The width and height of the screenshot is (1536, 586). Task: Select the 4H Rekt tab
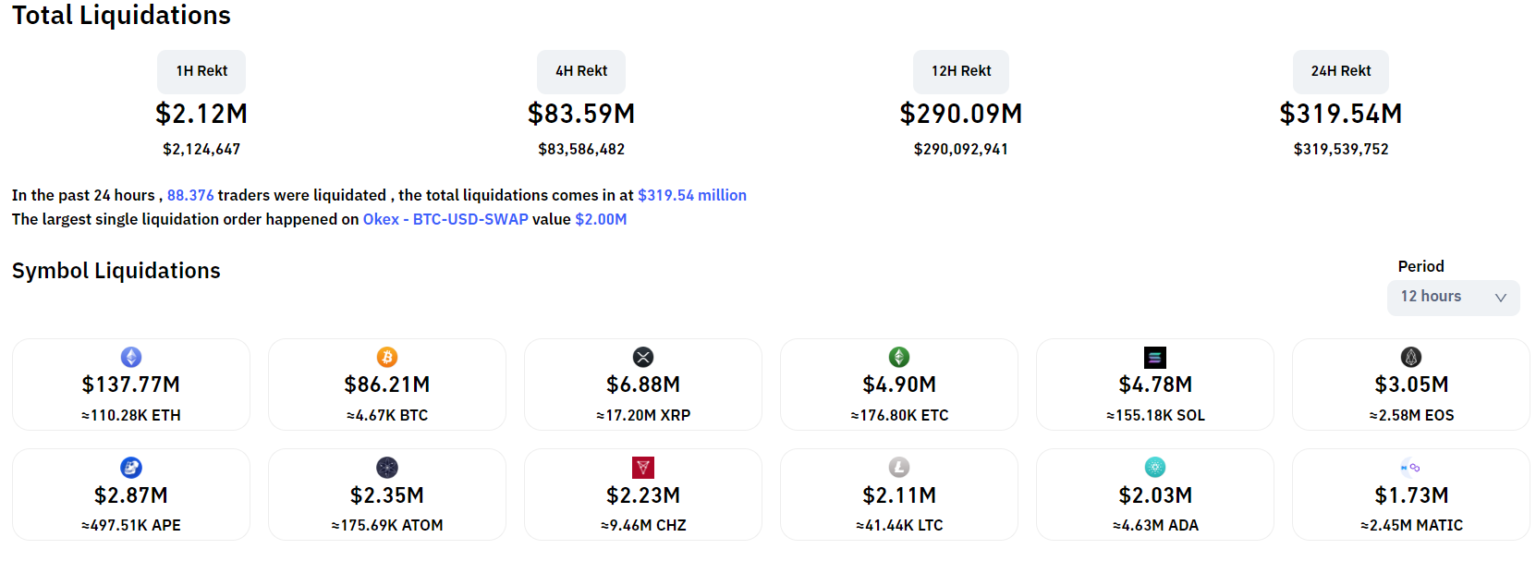(581, 71)
